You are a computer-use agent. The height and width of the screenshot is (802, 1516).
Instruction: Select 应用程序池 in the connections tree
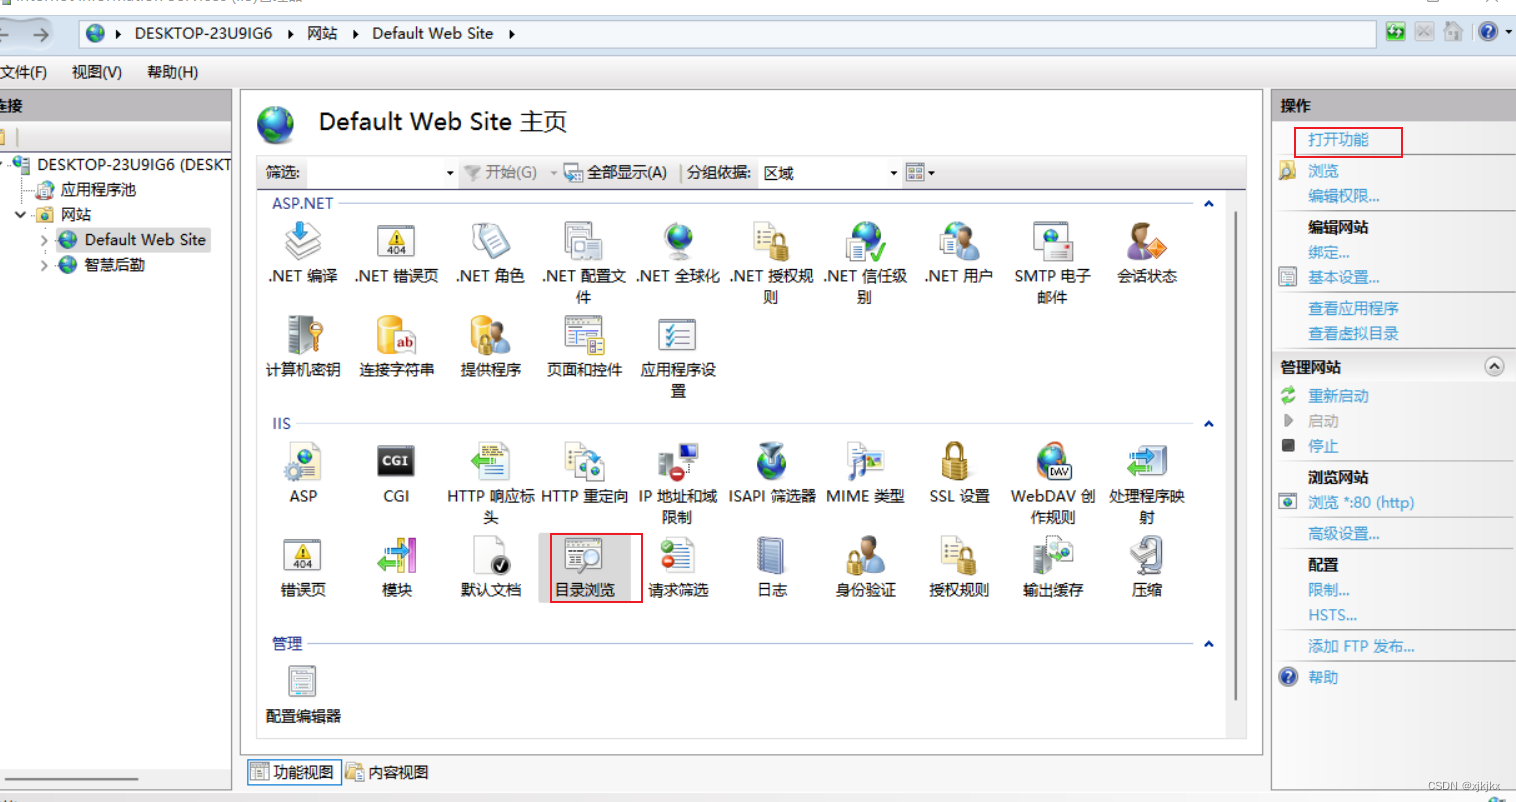click(98, 190)
